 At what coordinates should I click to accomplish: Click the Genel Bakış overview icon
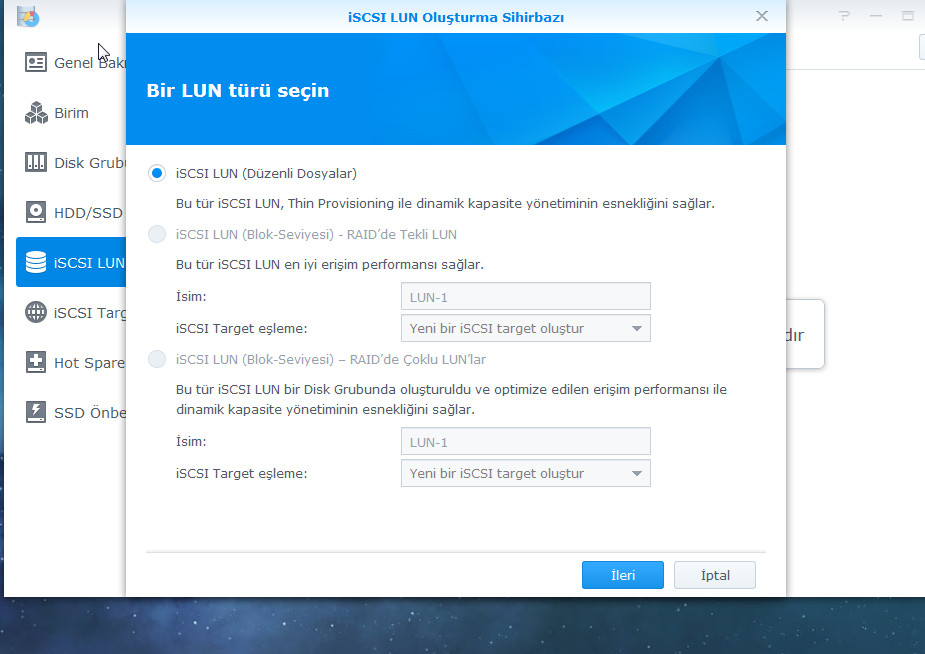coord(36,62)
